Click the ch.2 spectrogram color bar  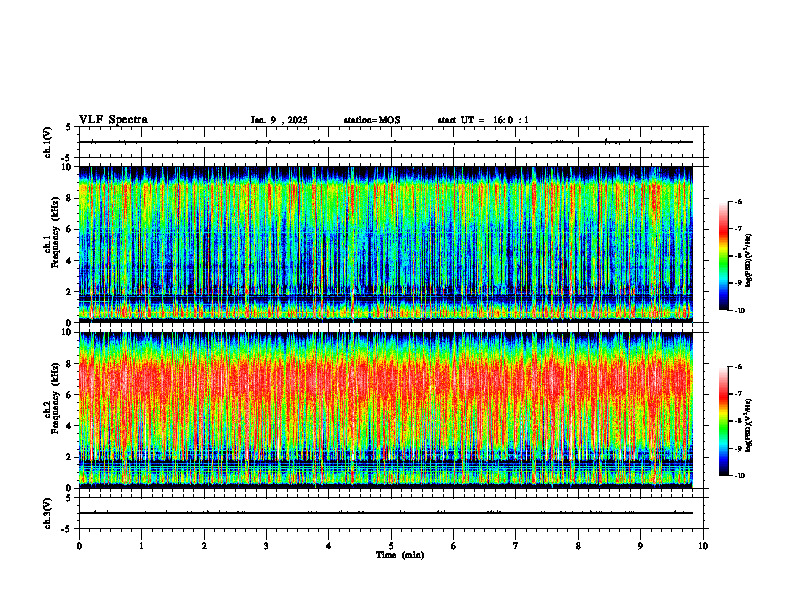pyautogui.click(x=724, y=421)
